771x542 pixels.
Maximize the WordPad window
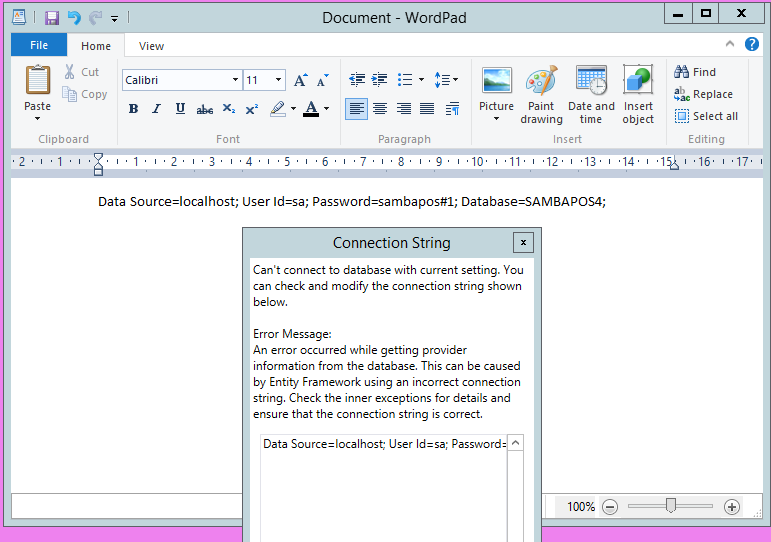point(706,13)
